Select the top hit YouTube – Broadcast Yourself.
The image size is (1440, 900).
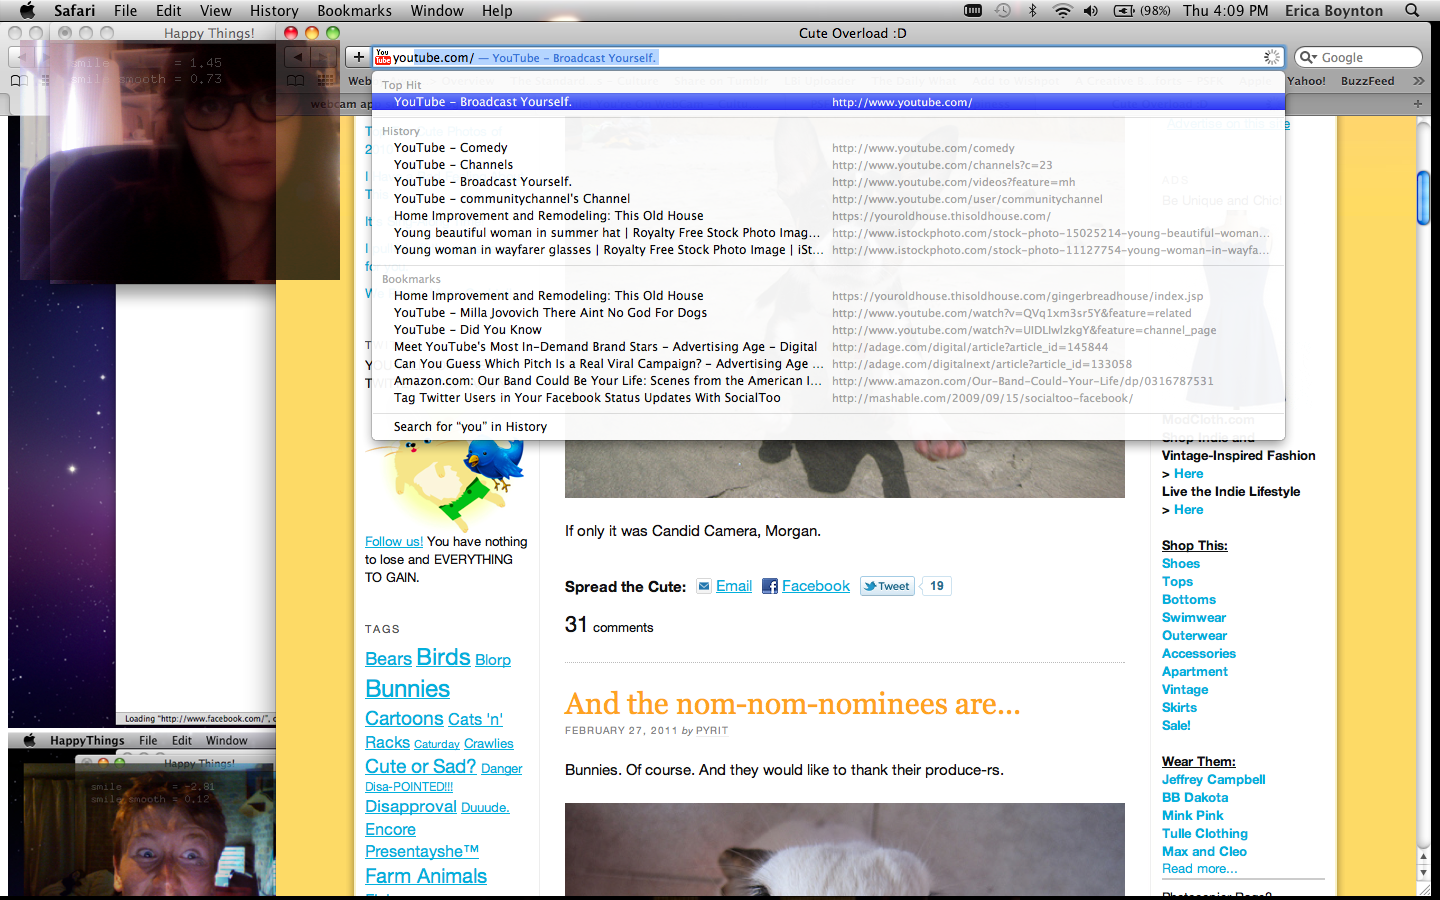click(x=828, y=102)
